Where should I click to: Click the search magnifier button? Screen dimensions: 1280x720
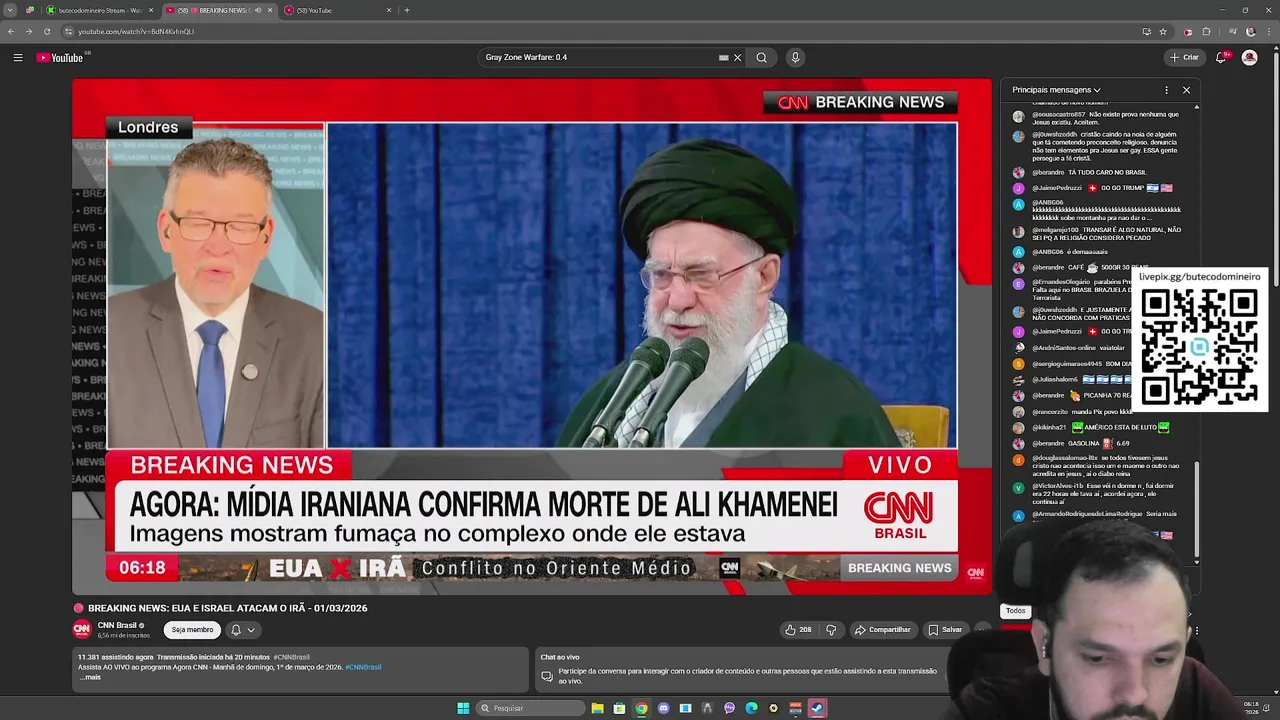coord(762,57)
